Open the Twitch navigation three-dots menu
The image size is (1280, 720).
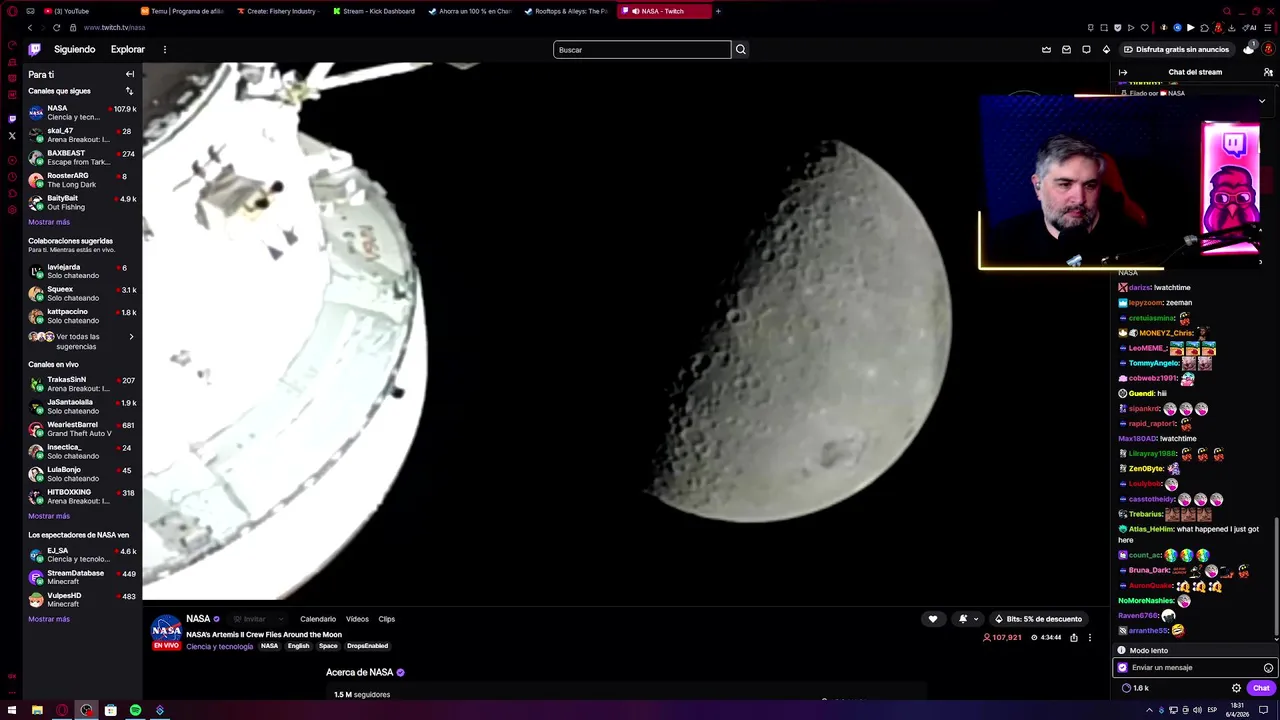[x=165, y=49]
